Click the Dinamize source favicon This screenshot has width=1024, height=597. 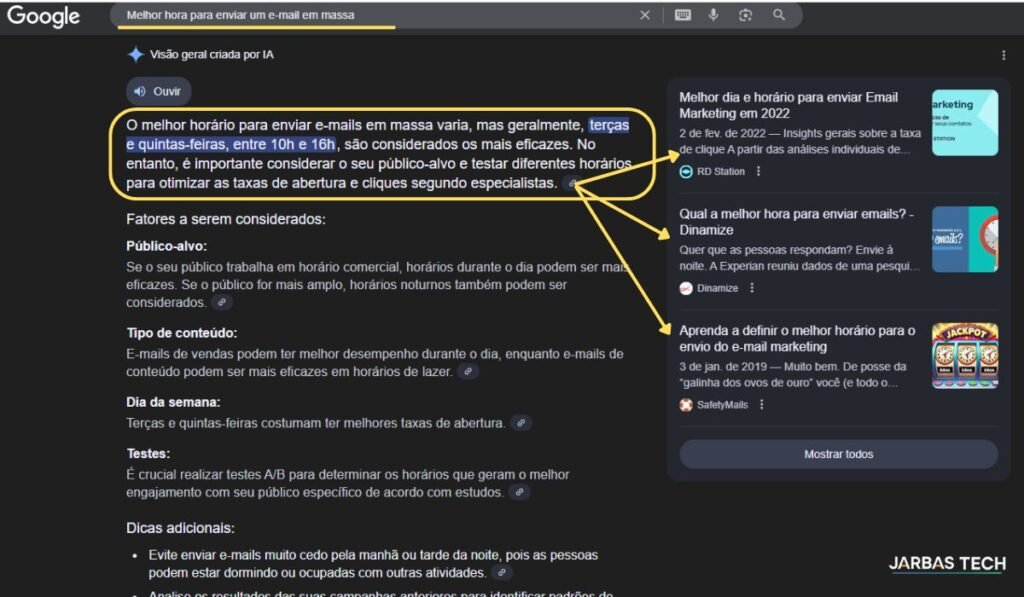(x=686, y=288)
